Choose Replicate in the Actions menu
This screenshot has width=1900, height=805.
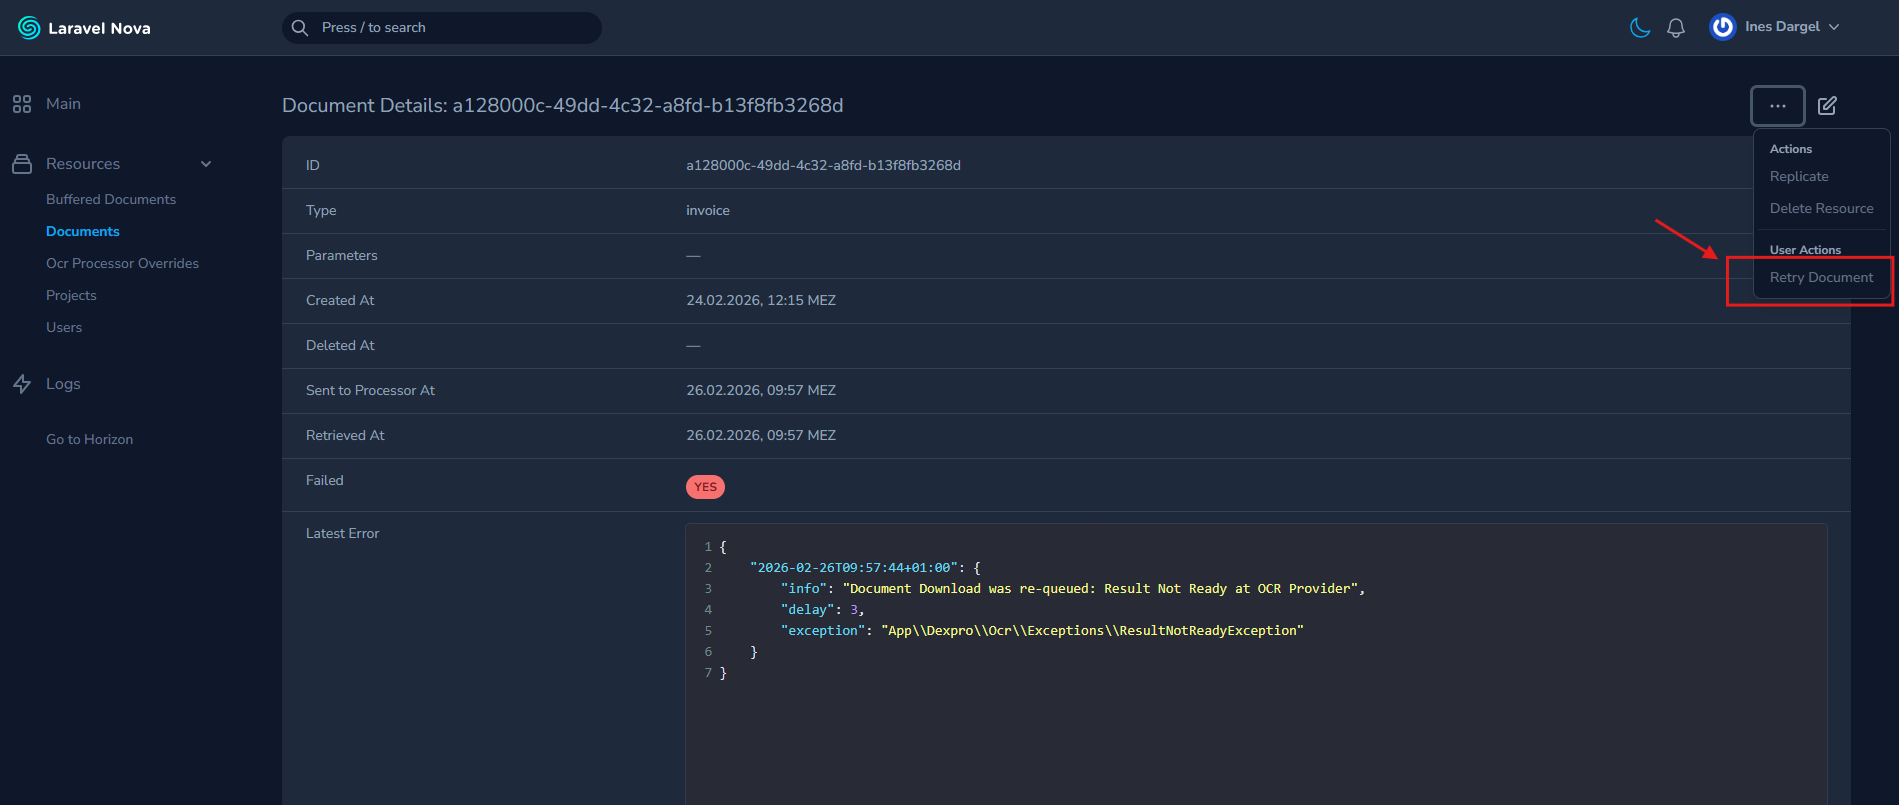[x=1799, y=177]
